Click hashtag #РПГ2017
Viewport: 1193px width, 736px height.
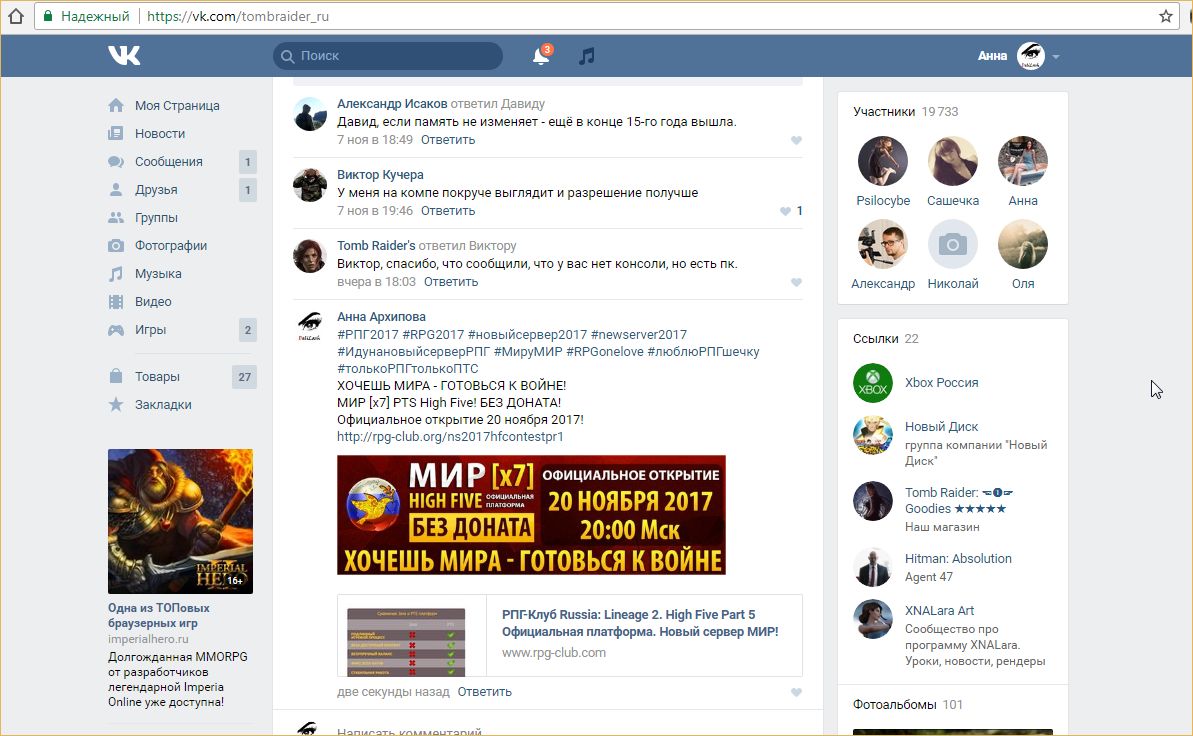pos(367,335)
